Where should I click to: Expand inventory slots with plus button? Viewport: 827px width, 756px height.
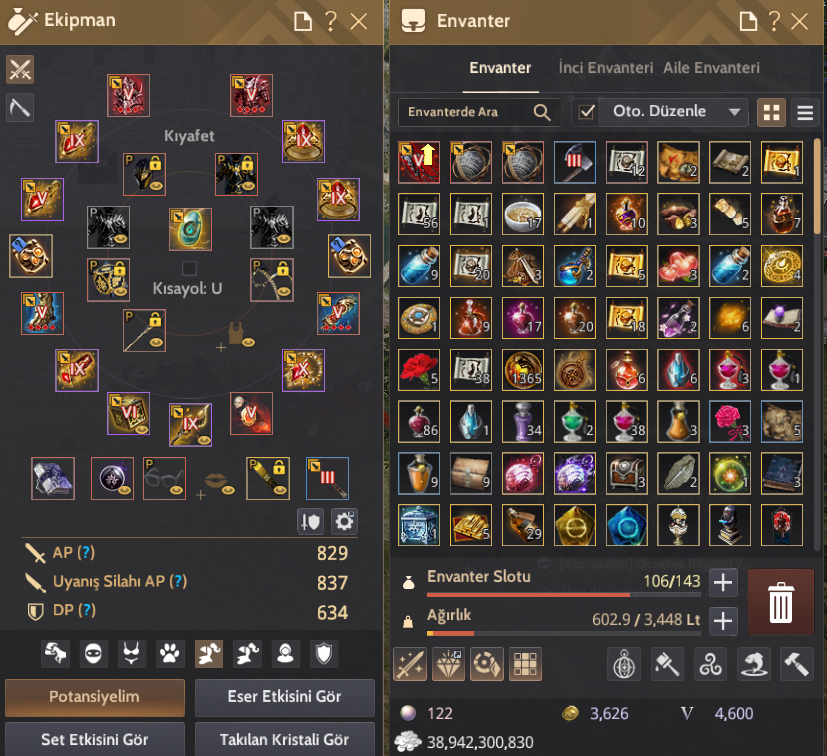[x=723, y=583]
